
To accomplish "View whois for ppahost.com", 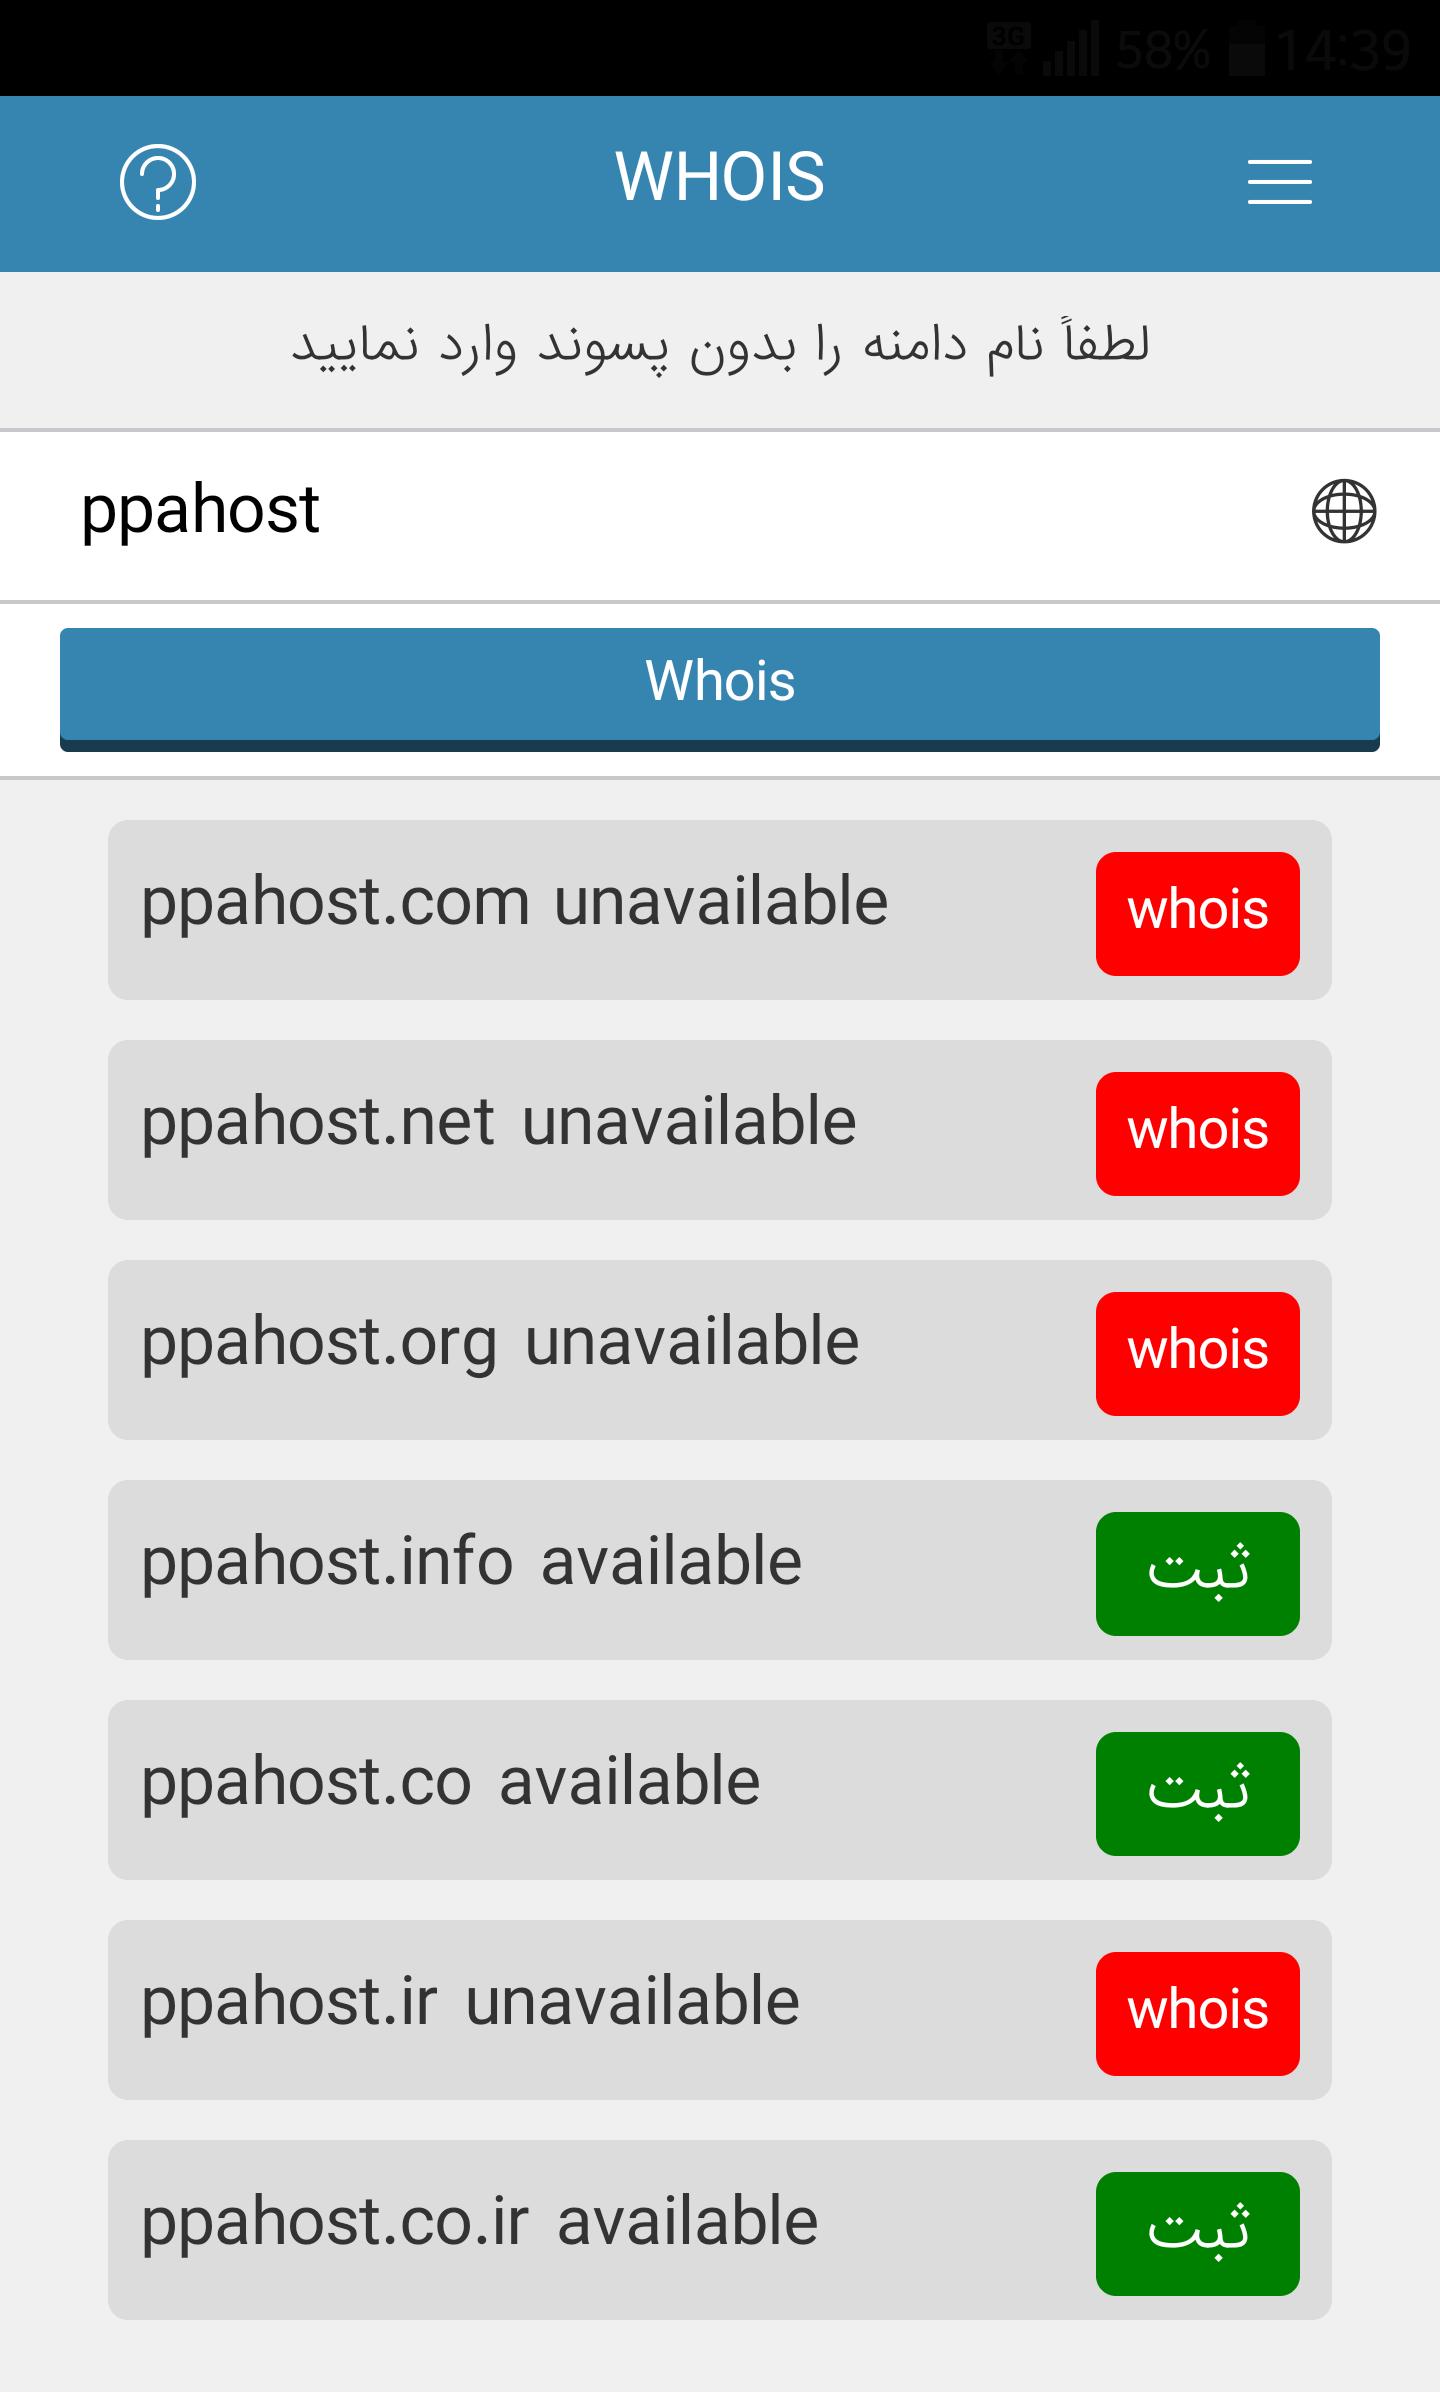I will tap(1198, 913).
